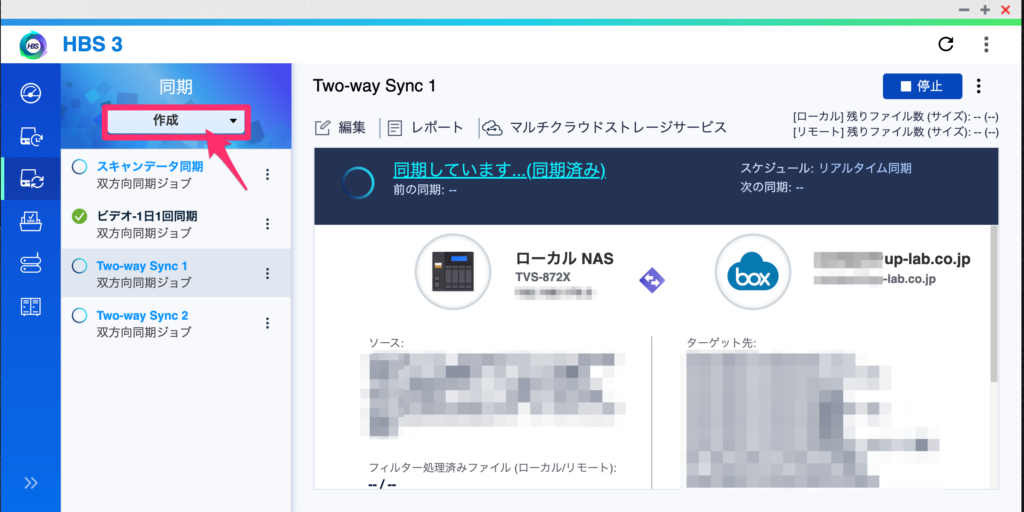Viewport: 1024px width, 512px height.
Task: Open options menu for Two-way Sync 2
Action: [x=267, y=323]
